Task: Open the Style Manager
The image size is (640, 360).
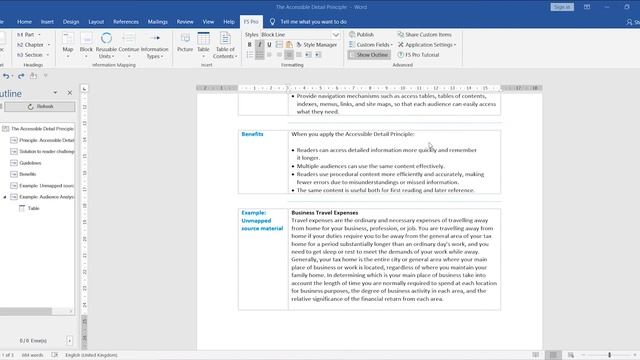Action: tap(316, 44)
